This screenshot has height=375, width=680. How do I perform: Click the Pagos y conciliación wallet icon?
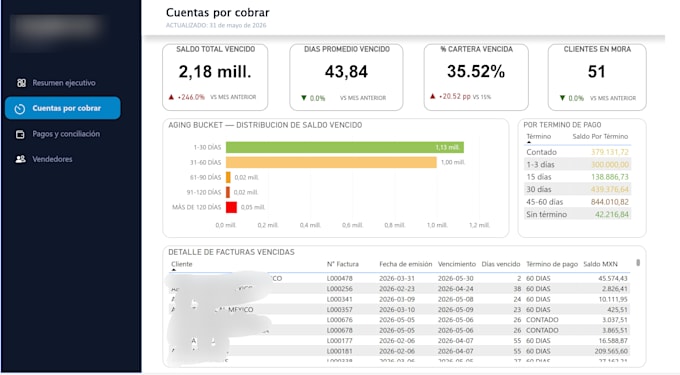pos(20,134)
